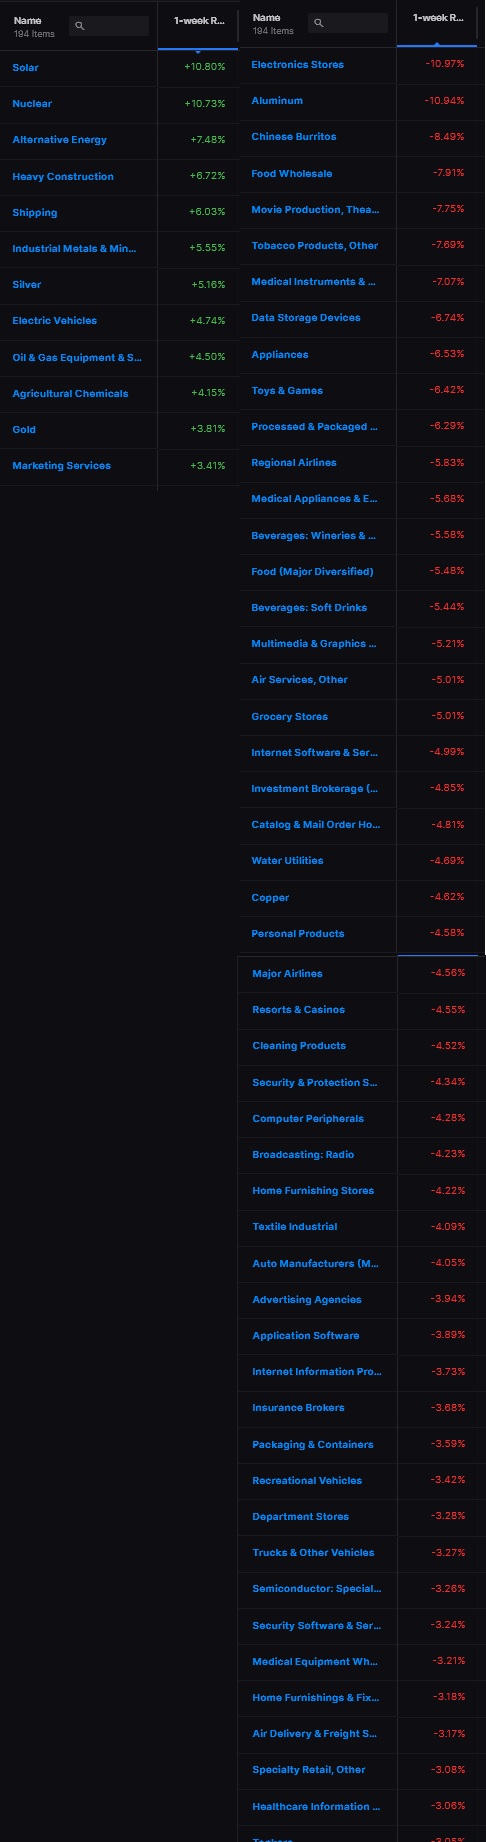Open Resorts & Casinos link

[x=299, y=1010]
